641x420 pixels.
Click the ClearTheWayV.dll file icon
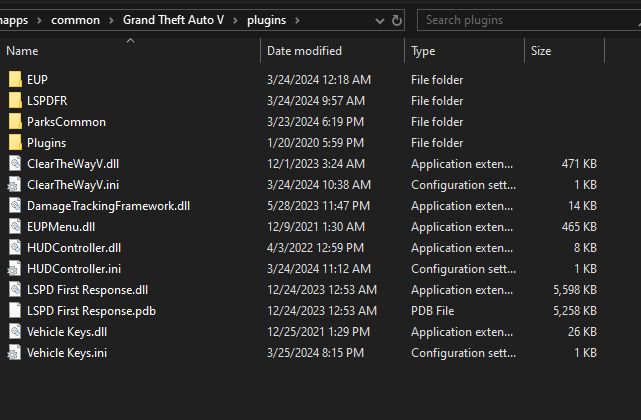pyautogui.click(x=15, y=163)
